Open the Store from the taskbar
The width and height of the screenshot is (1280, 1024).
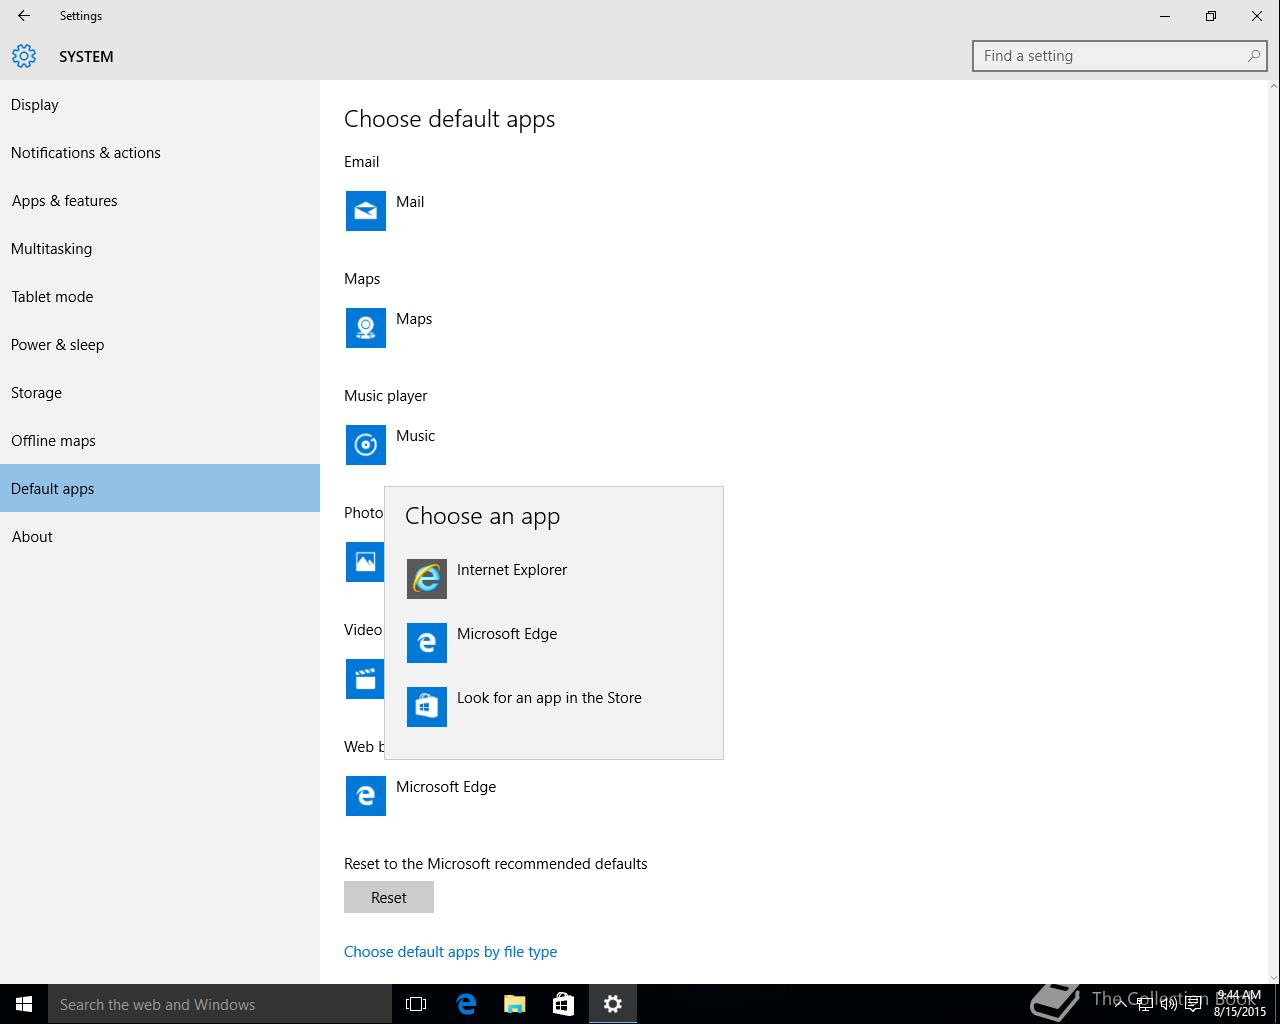pyautogui.click(x=563, y=1004)
